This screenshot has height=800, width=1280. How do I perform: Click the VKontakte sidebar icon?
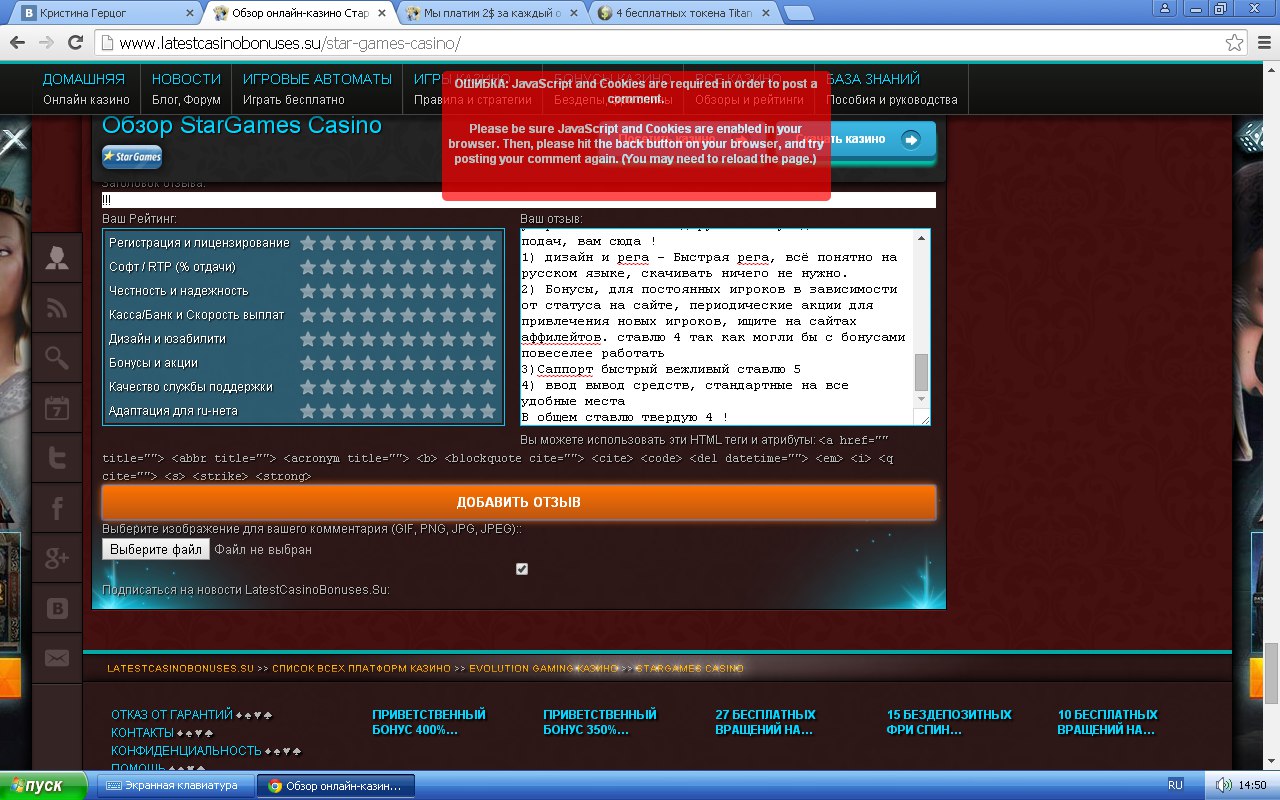[x=57, y=608]
